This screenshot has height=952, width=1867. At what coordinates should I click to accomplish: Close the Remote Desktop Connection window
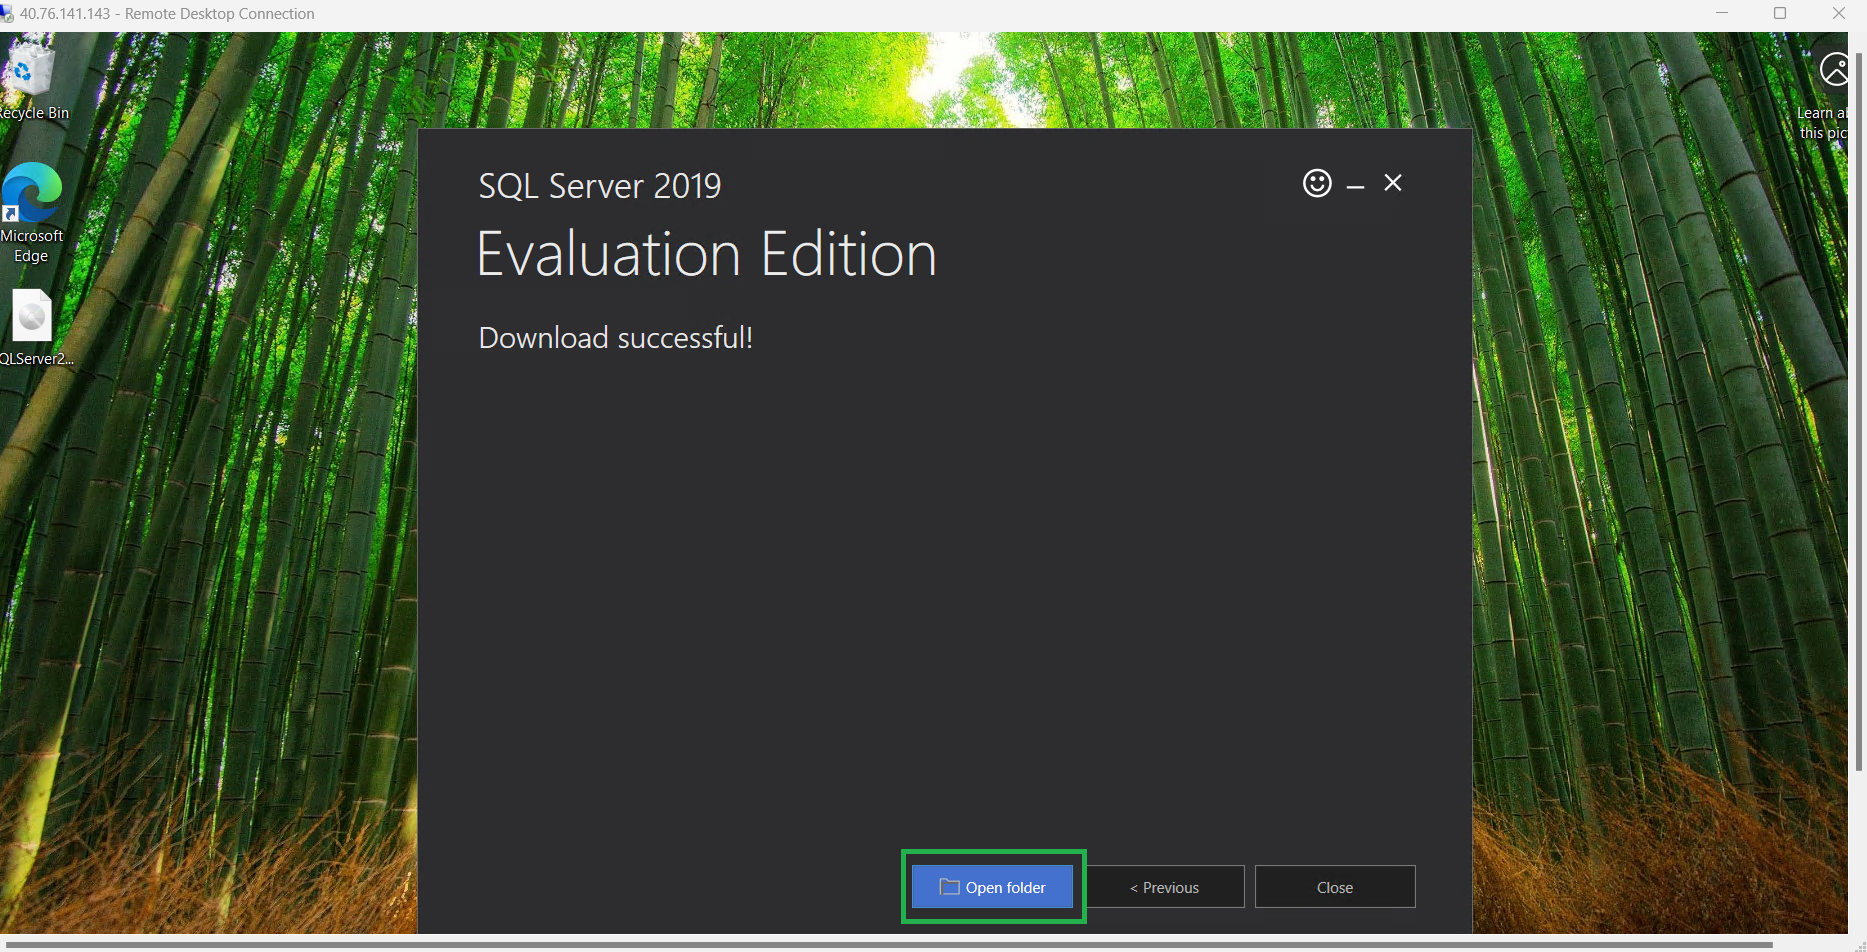1838,13
